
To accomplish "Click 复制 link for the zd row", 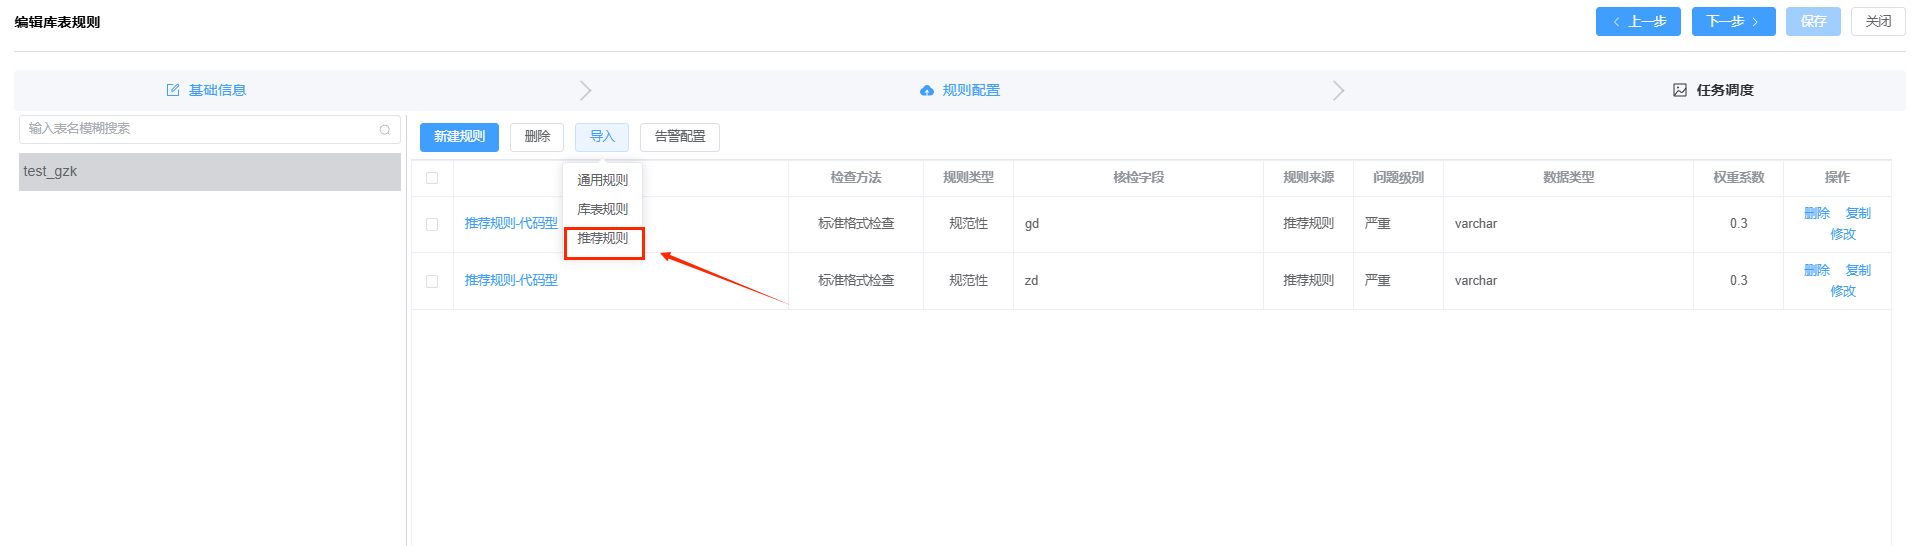I will 1858,270.
